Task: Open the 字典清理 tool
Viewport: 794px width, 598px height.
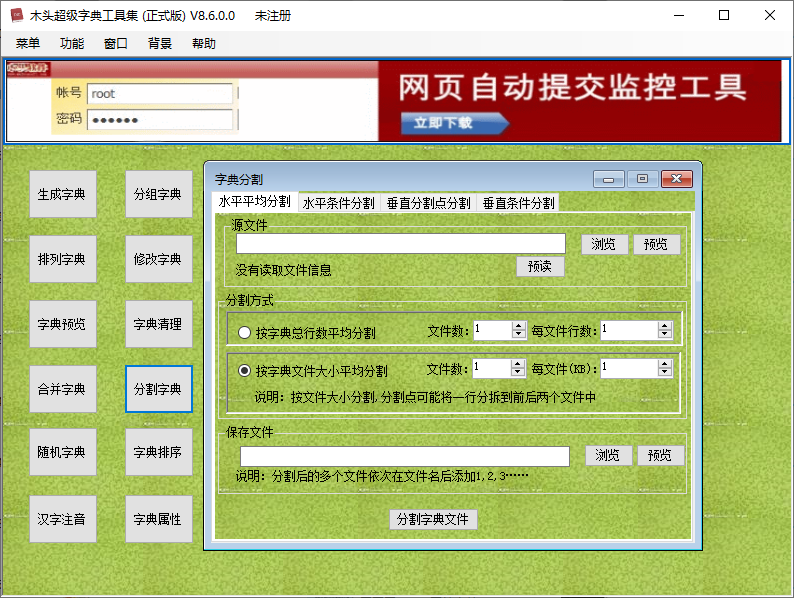Action: point(158,324)
